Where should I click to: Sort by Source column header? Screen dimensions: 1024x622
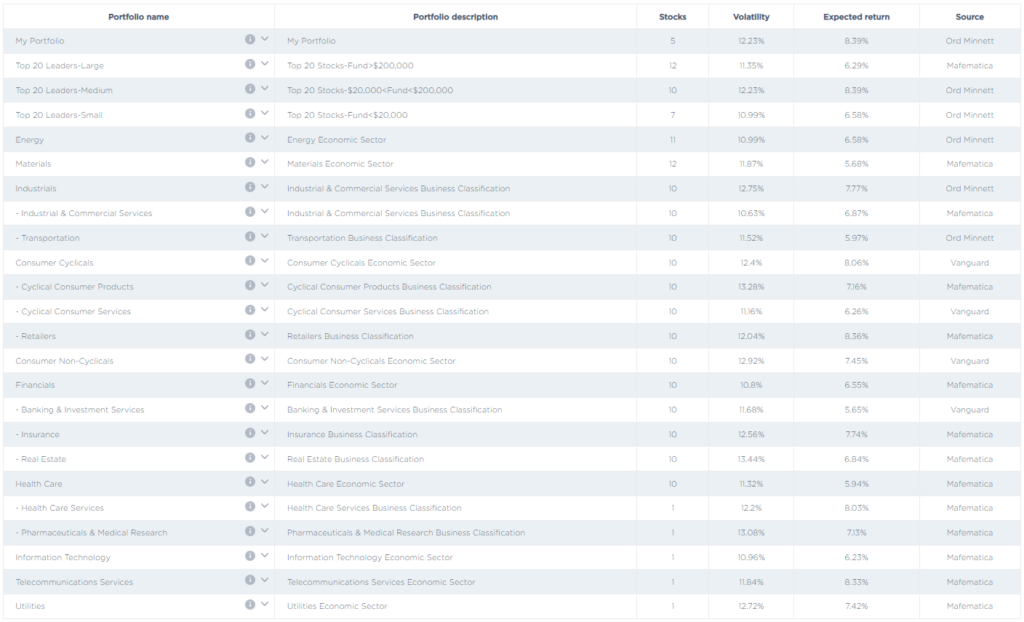tap(969, 17)
